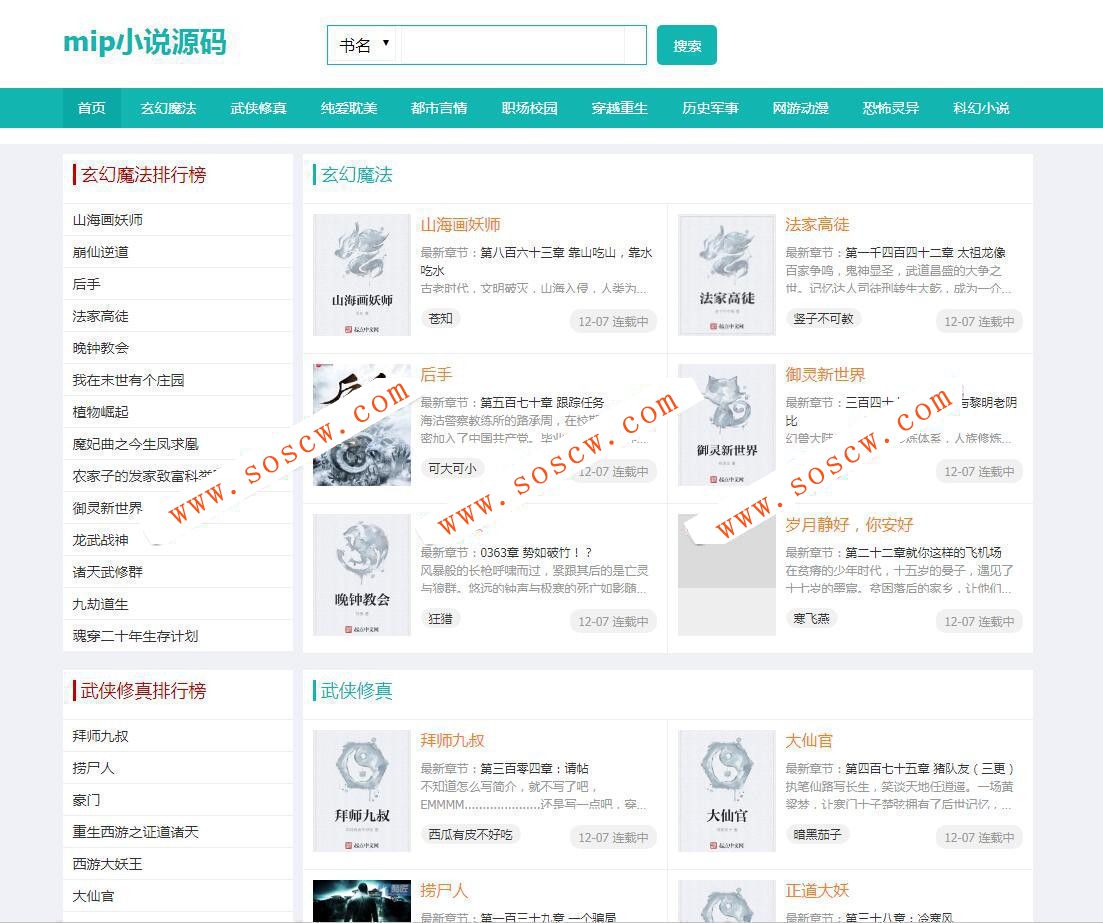Open latest chapter 第四百七十五章 猪队友

click(930, 769)
